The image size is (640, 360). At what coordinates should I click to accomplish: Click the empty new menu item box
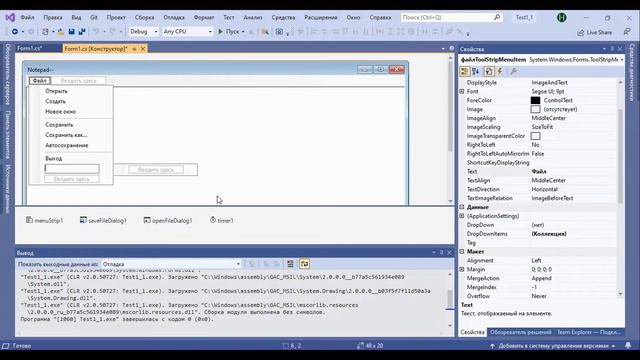pos(72,169)
